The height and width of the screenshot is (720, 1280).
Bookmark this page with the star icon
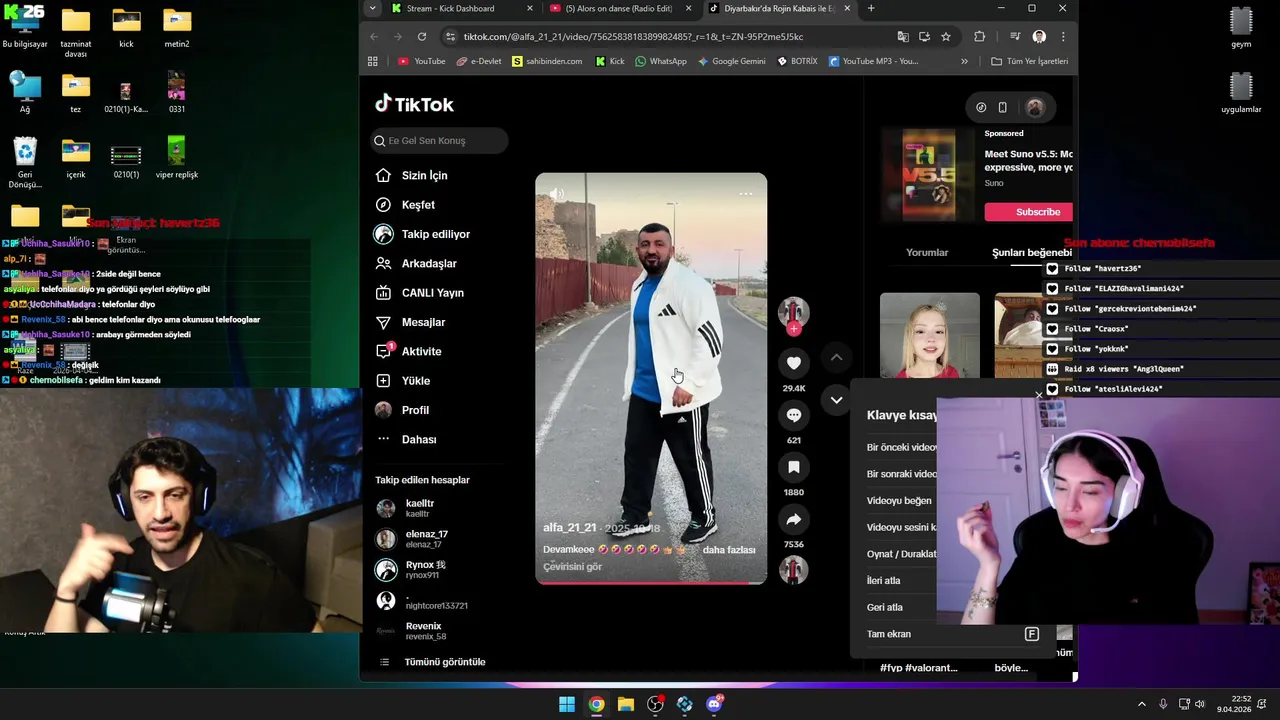[946, 36]
